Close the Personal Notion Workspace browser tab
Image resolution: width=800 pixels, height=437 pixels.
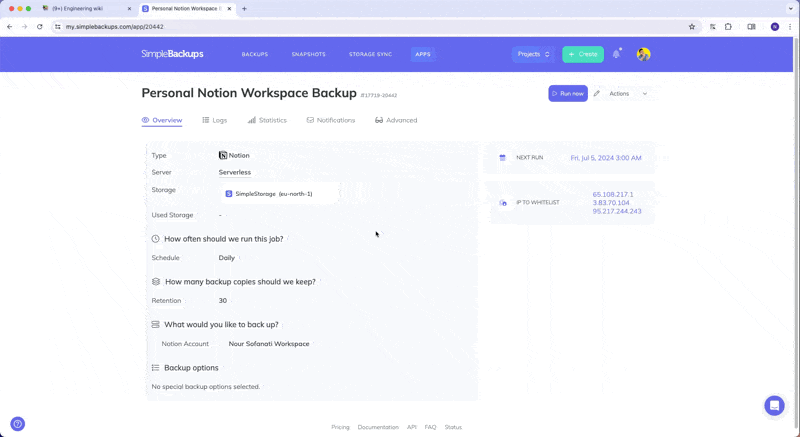coord(230,9)
